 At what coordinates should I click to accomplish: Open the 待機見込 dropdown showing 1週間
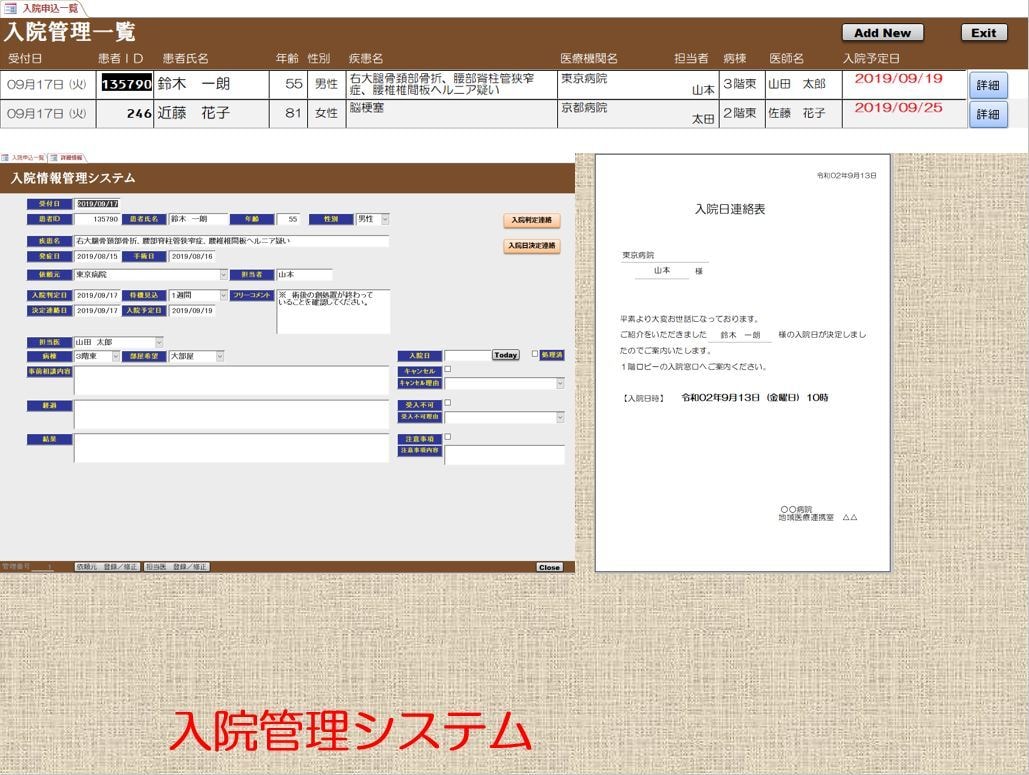224,296
